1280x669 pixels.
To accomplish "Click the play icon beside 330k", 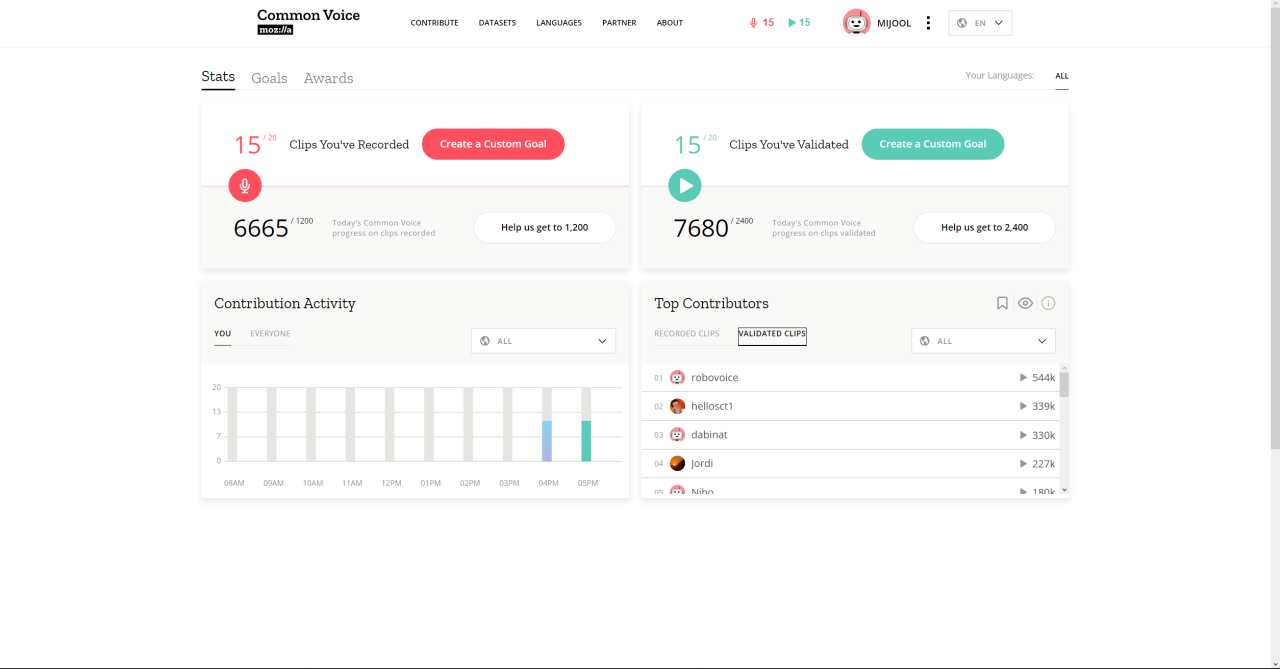I will [1023, 435].
